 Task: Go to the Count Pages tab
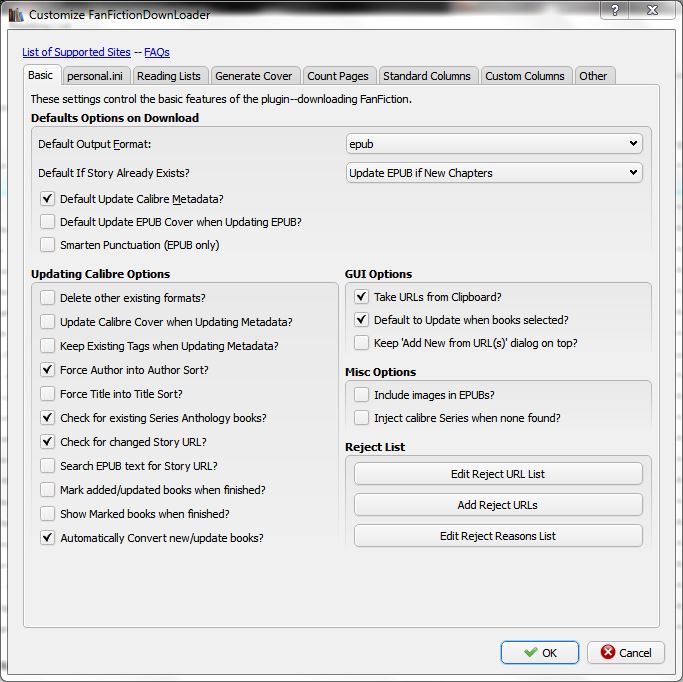click(338, 76)
